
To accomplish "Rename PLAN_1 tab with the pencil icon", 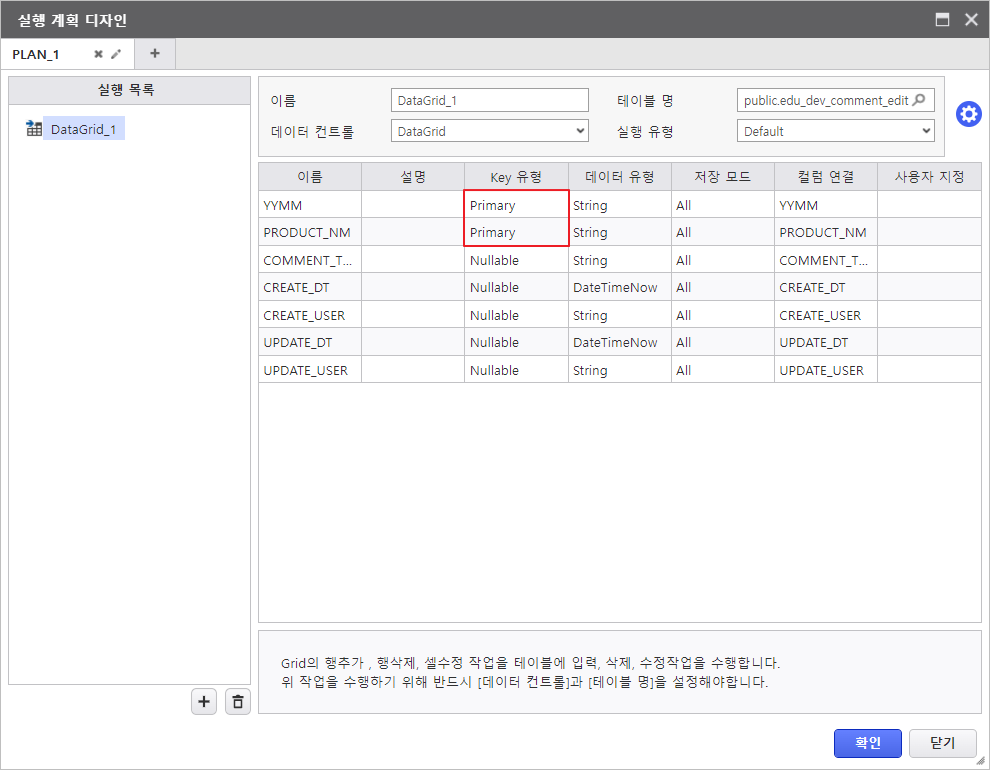I will tap(116, 54).
